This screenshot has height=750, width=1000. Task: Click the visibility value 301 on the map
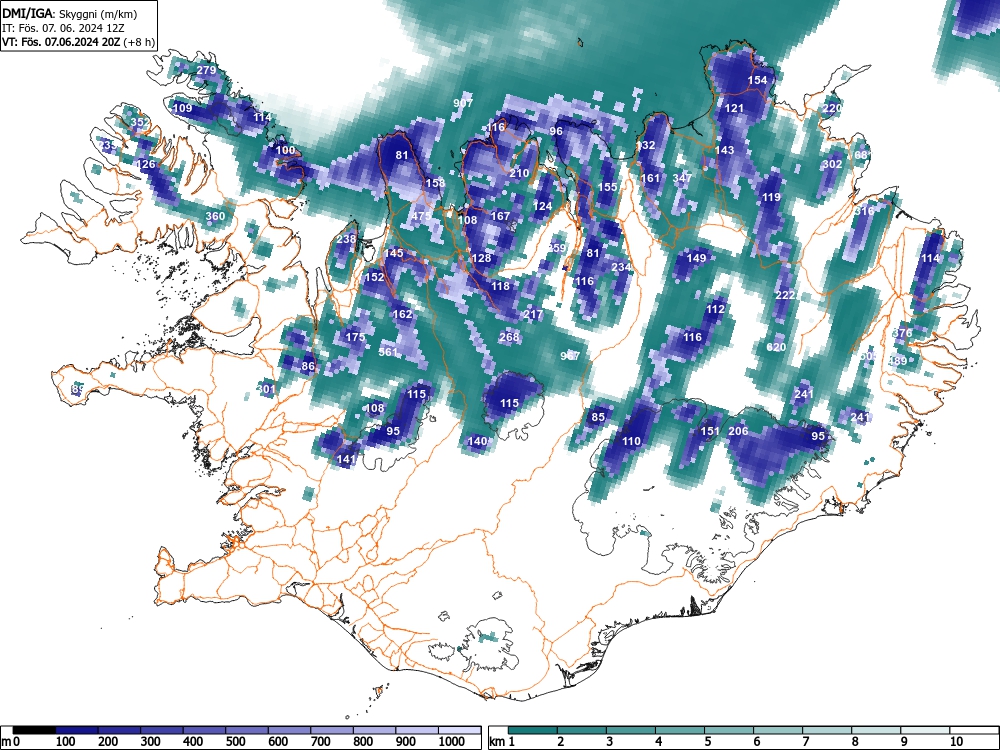[266, 389]
